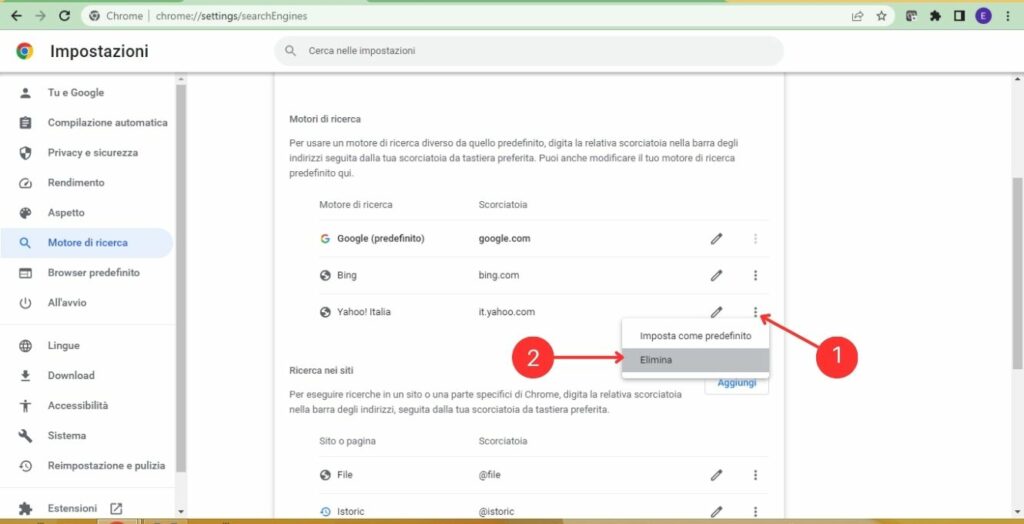Click the Chrome logo beside Impostazioni
This screenshot has width=1024, height=524.
tap(25, 51)
